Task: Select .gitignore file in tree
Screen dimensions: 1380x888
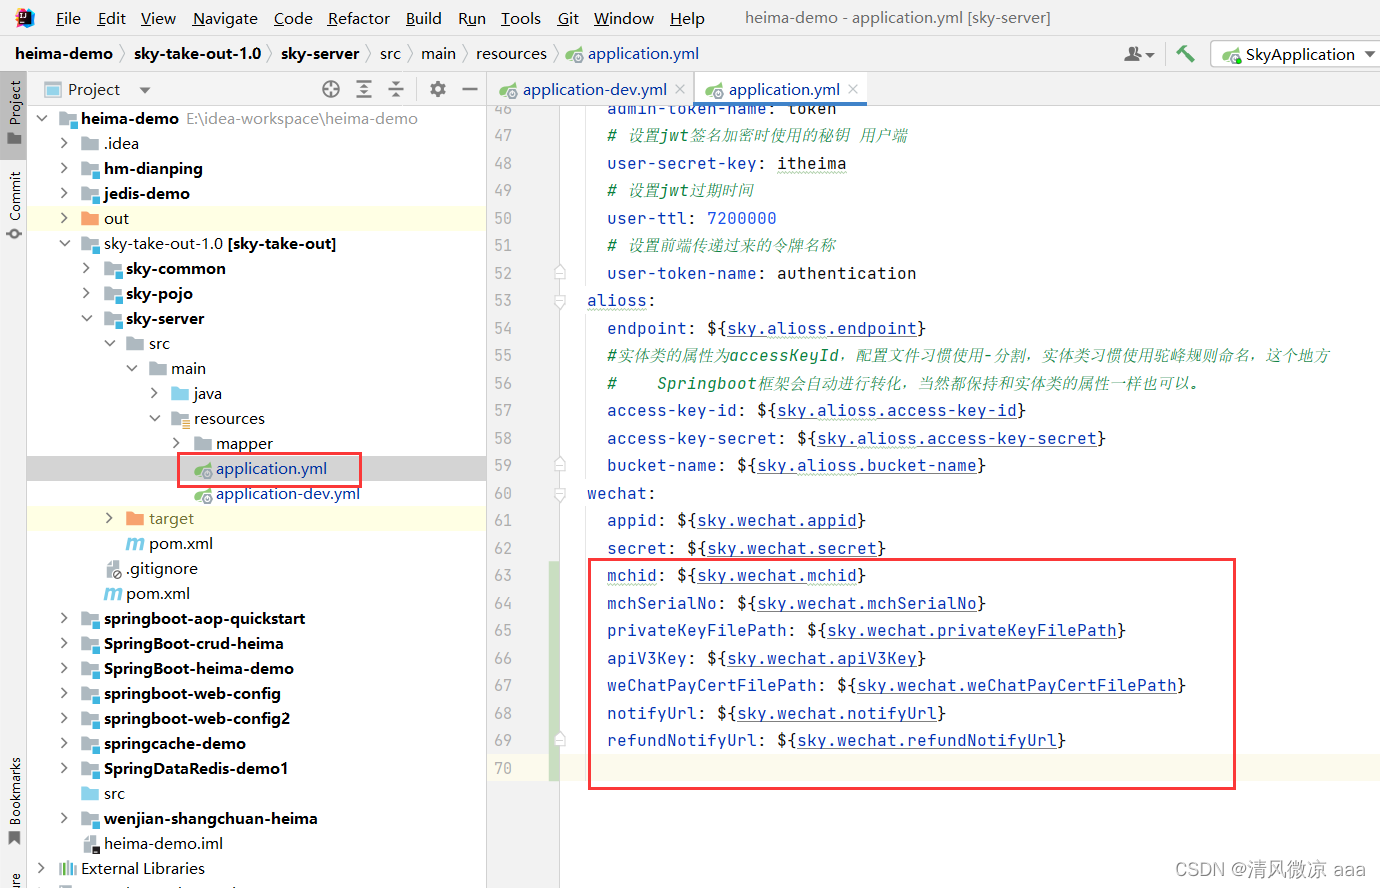Action: click(161, 568)
